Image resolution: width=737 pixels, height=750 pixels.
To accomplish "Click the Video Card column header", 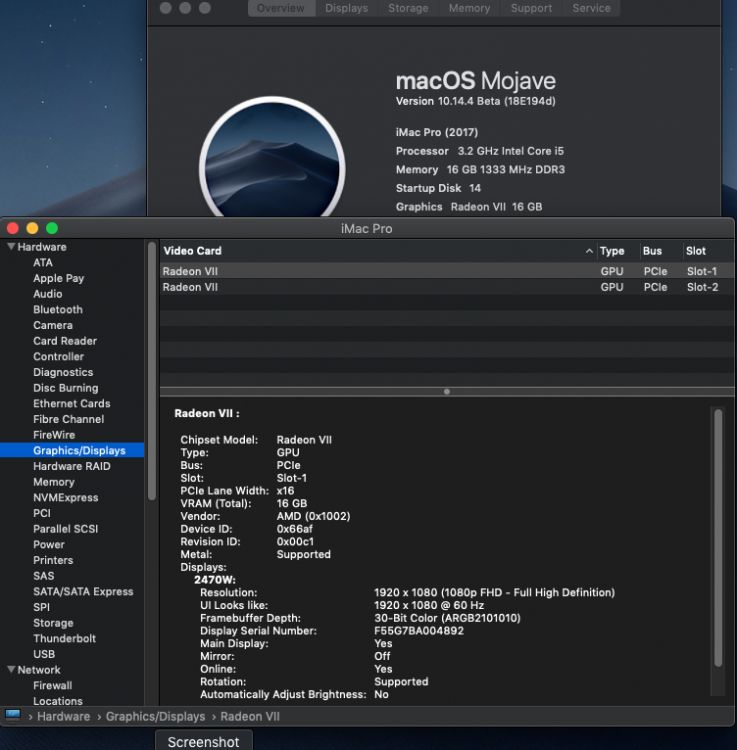I will [192, 251].
